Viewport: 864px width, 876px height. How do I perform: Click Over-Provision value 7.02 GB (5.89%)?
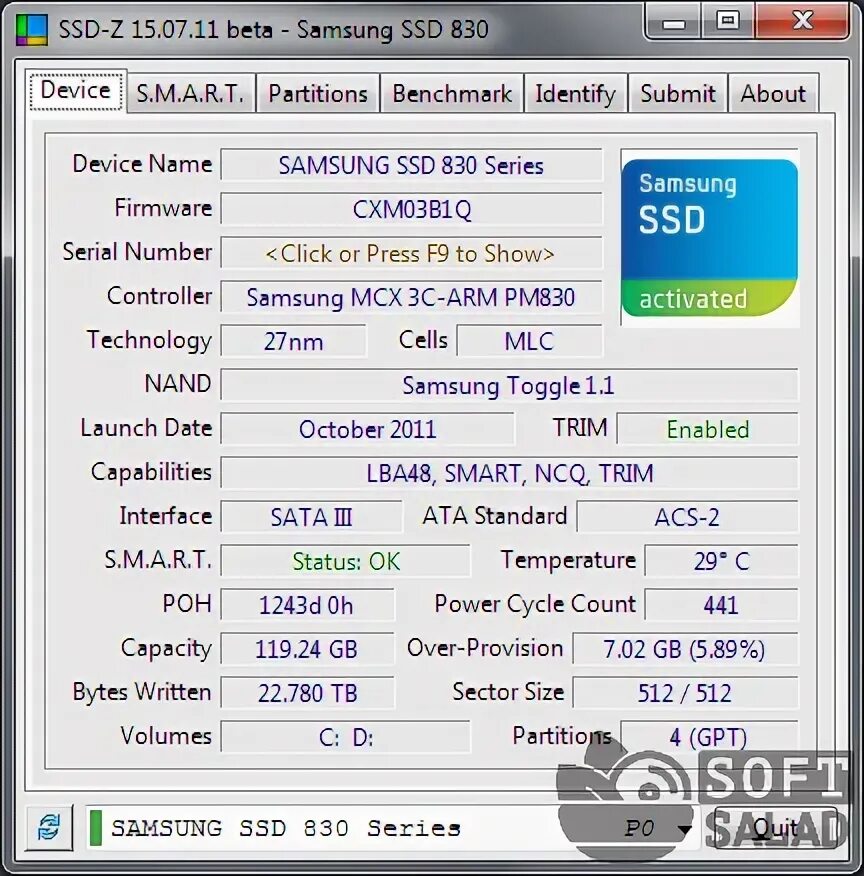point(685,649)
